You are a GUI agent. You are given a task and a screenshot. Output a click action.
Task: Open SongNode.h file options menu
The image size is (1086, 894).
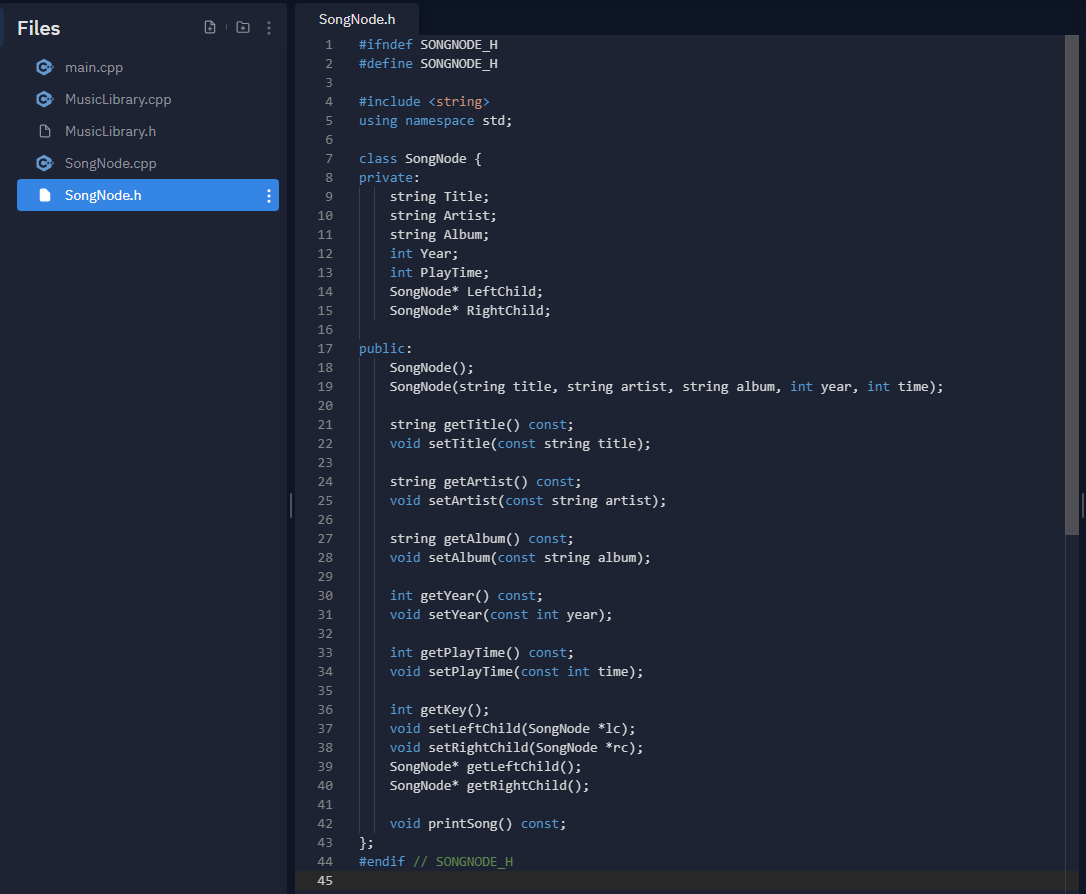269,196
